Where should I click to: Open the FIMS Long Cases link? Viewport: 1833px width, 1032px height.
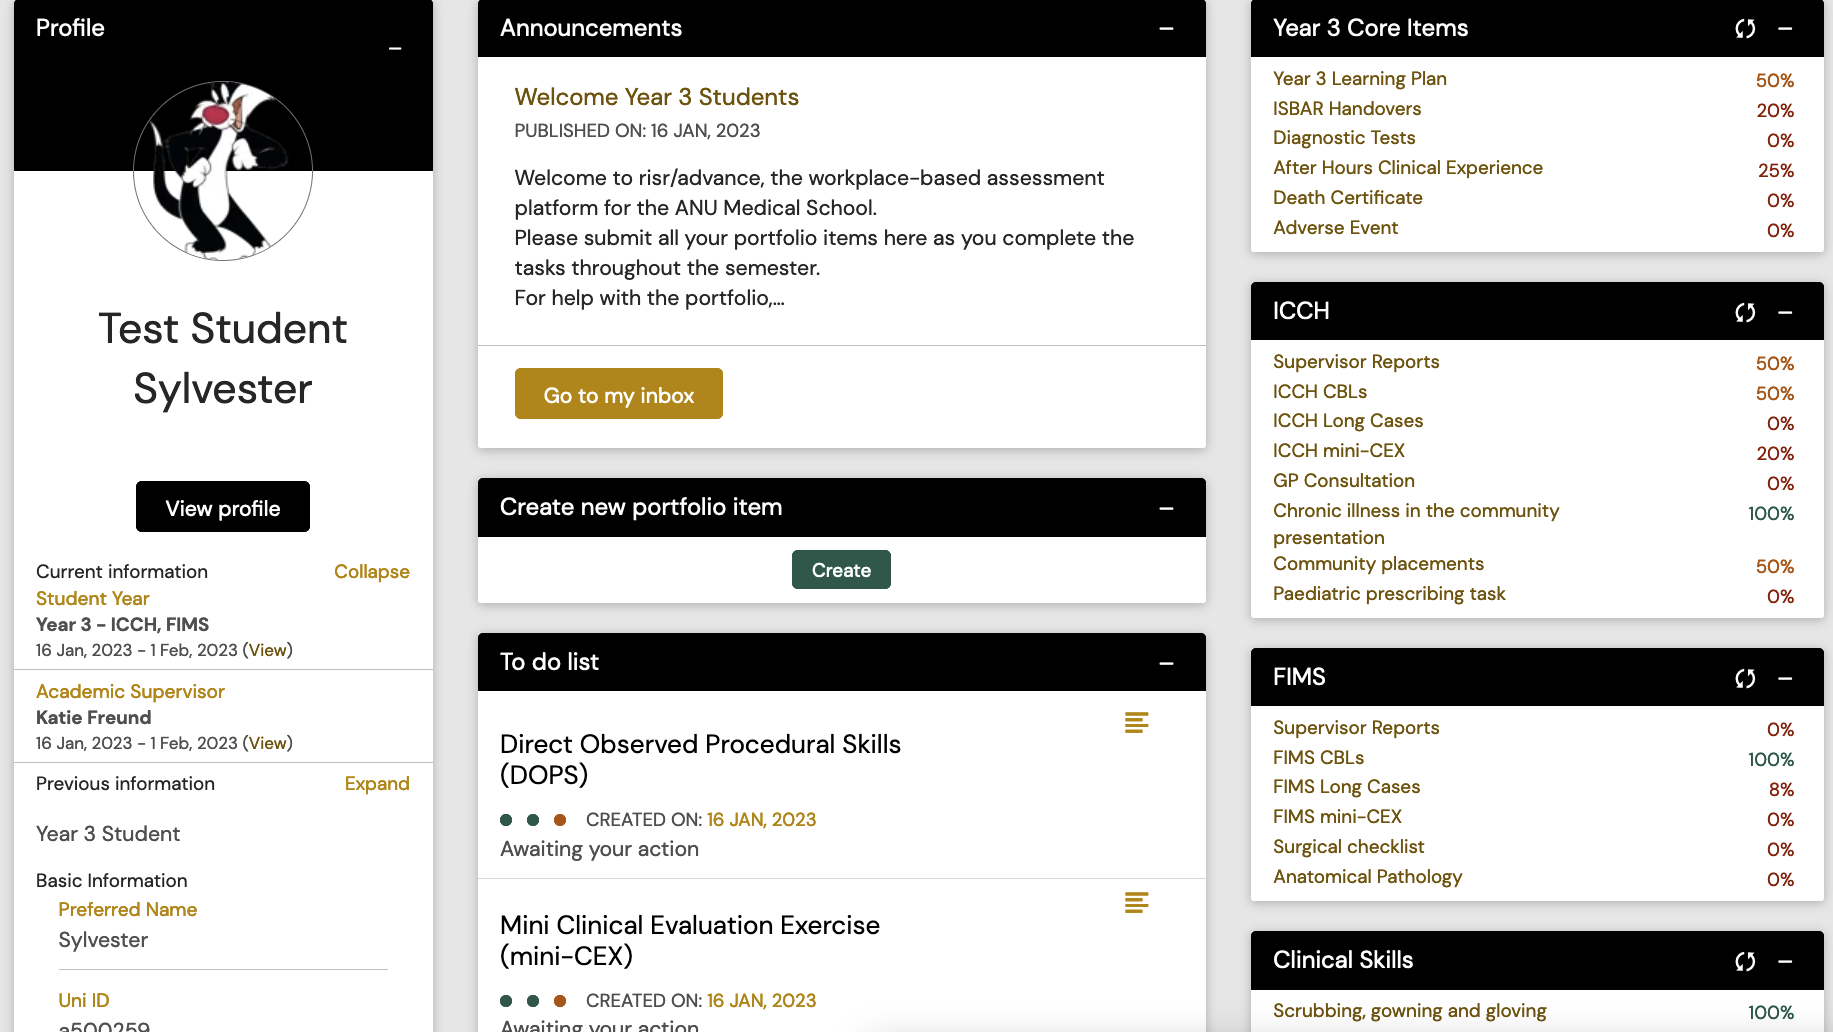coord(1346,787)
